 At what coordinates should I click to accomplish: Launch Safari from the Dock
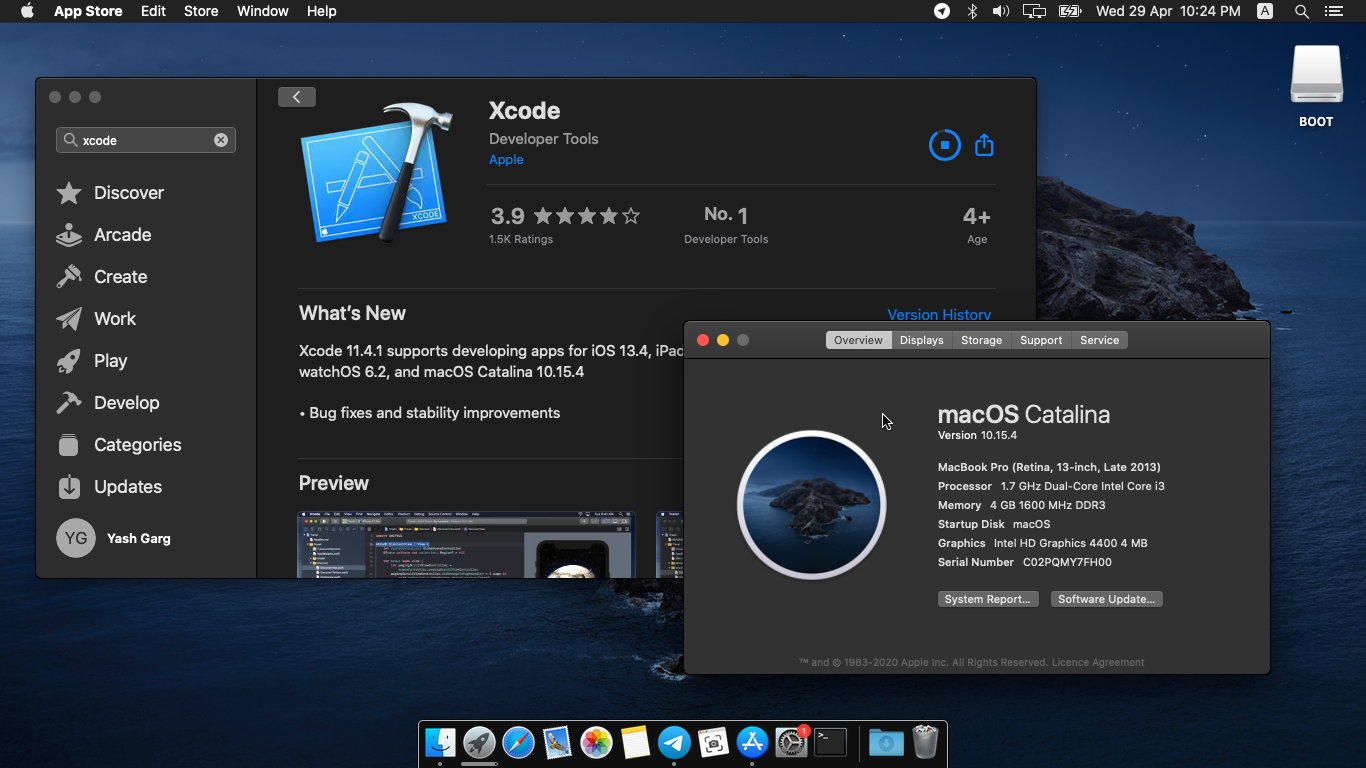(518, 742)
